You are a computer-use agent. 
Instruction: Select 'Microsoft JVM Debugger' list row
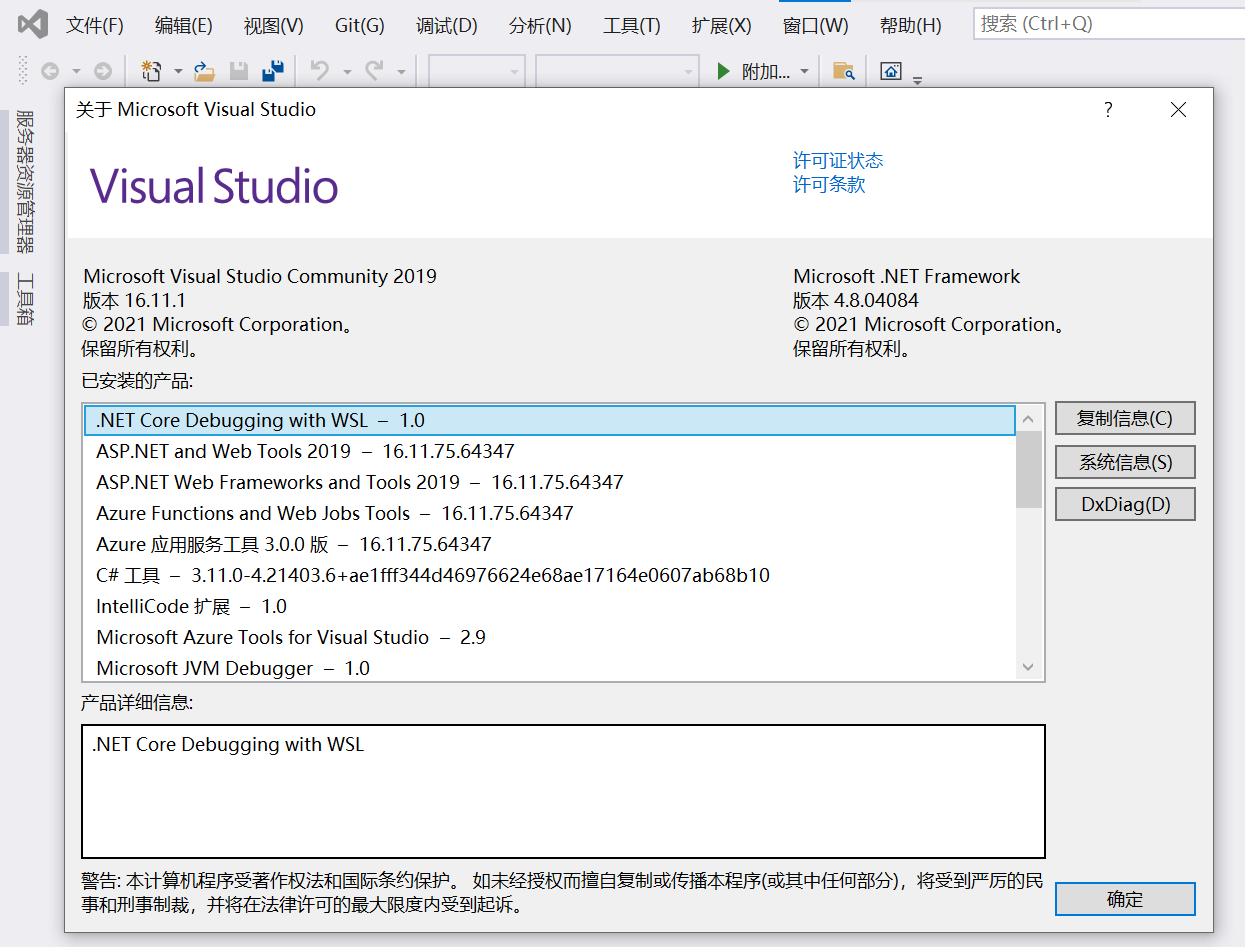(549, 667)
